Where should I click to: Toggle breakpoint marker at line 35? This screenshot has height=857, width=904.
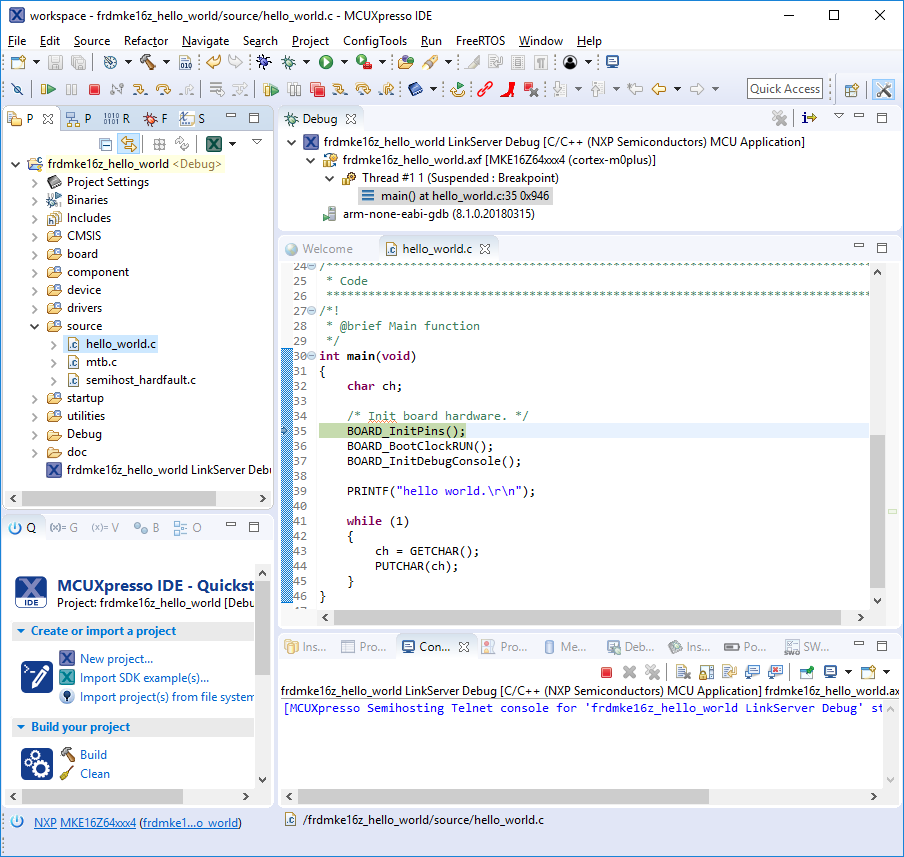[285, 431]
